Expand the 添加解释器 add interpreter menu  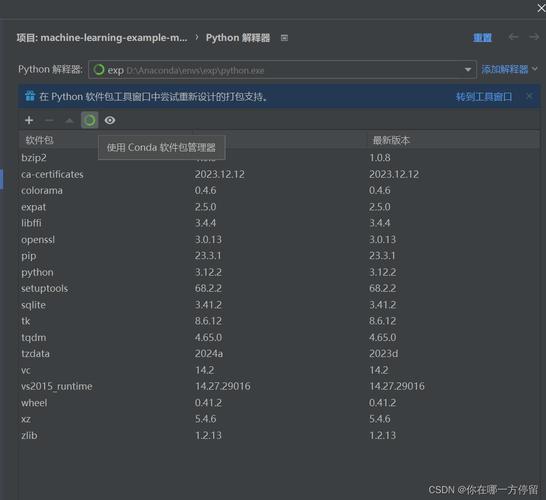click(509, 69)
